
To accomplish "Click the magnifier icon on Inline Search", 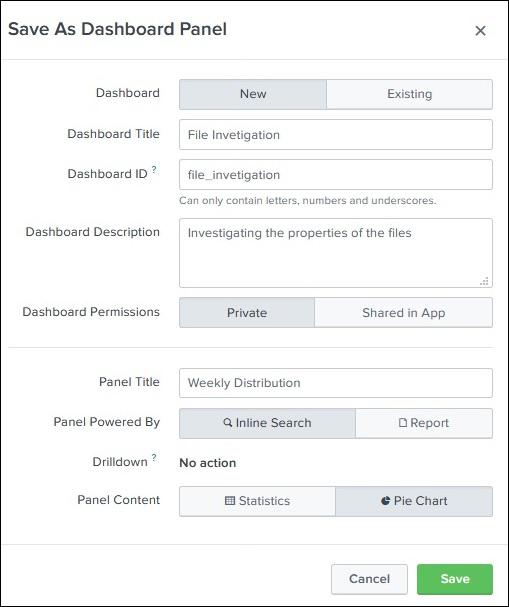I will tap(228, 422).
